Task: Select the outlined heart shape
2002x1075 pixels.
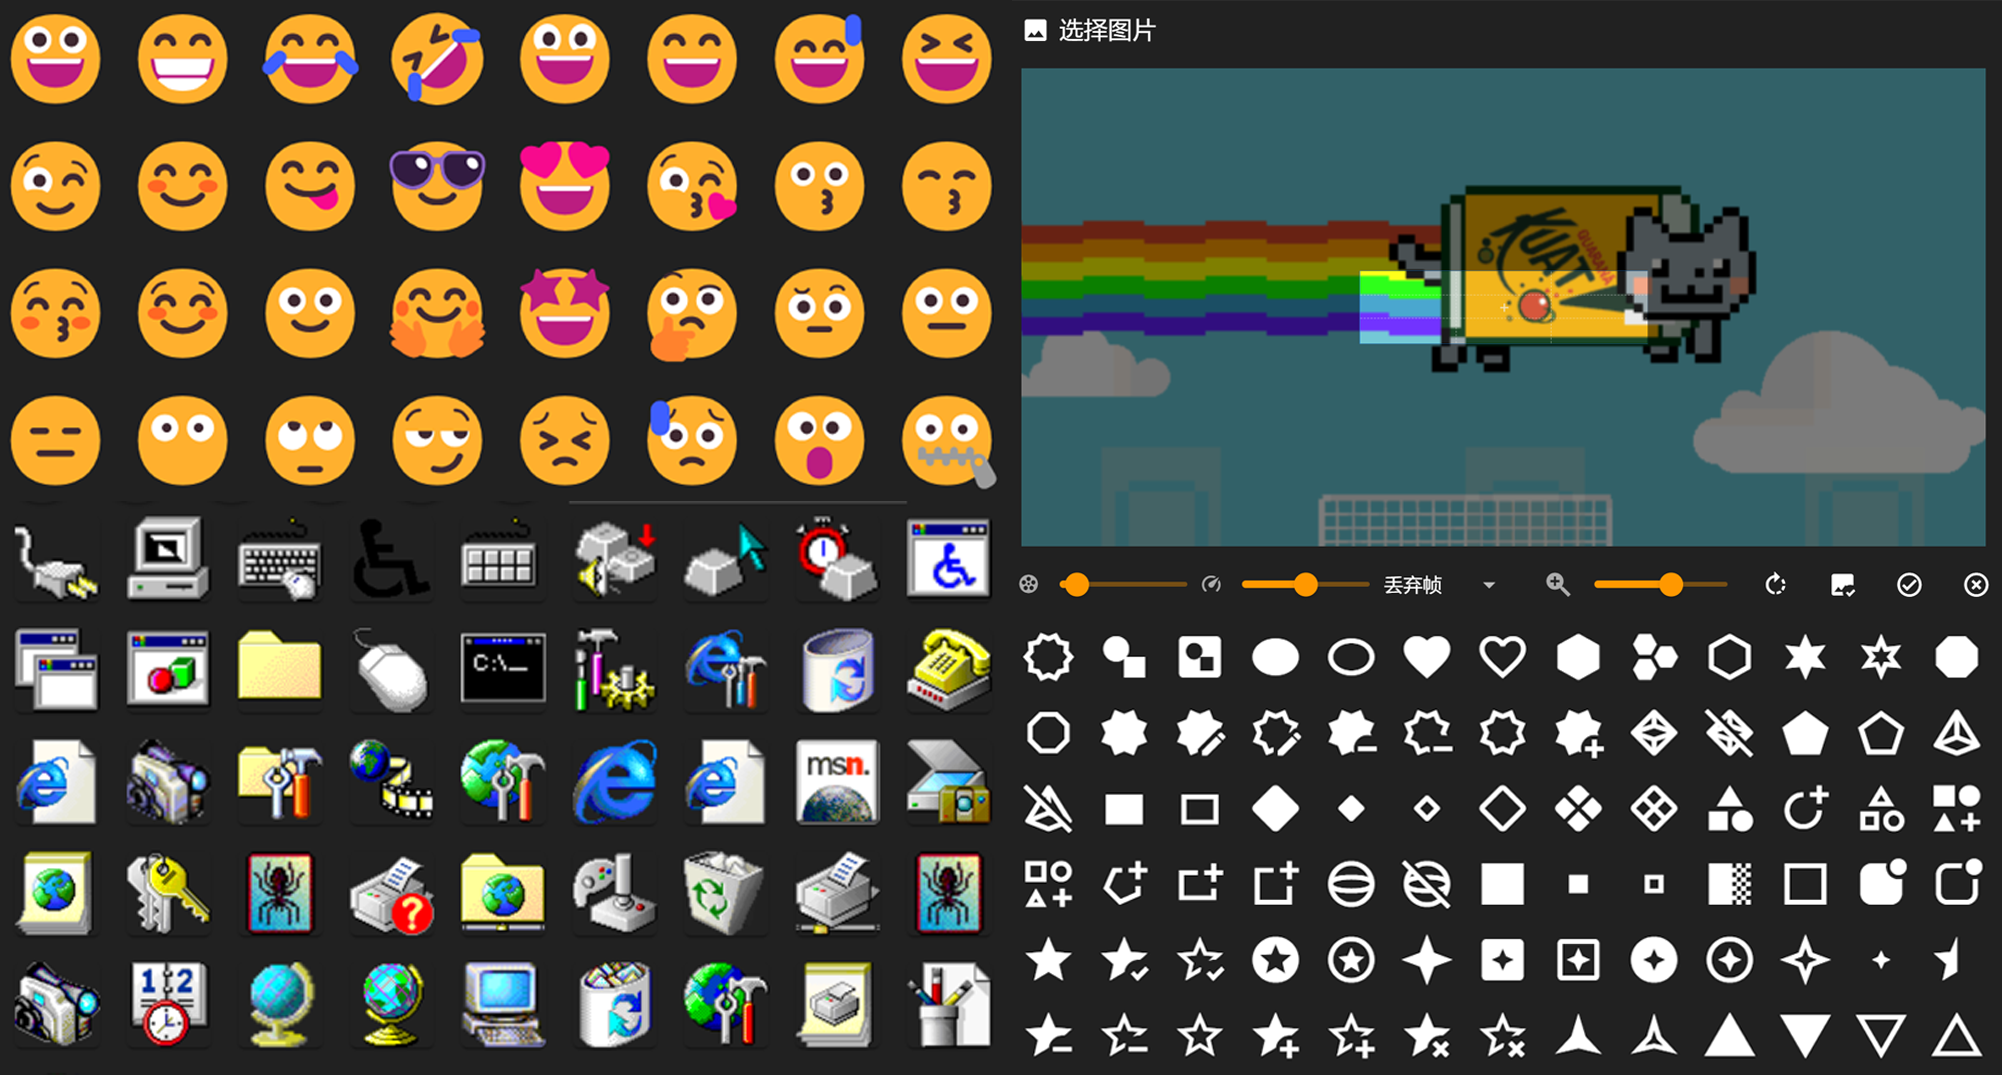Action: 1502,657
